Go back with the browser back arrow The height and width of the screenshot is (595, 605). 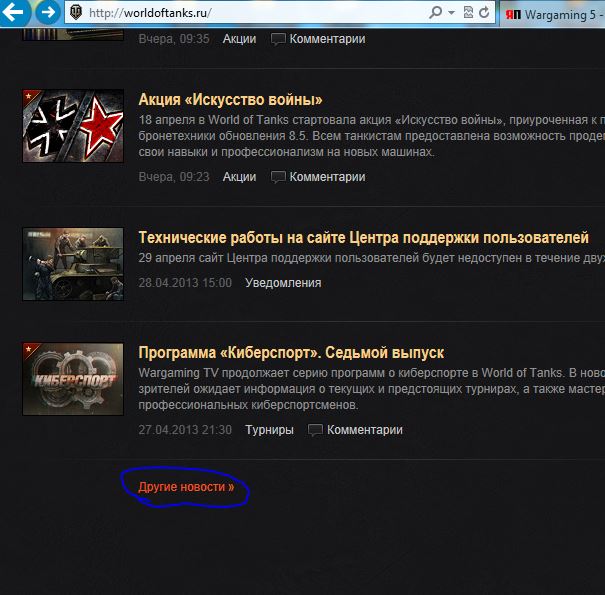point(14,12)
